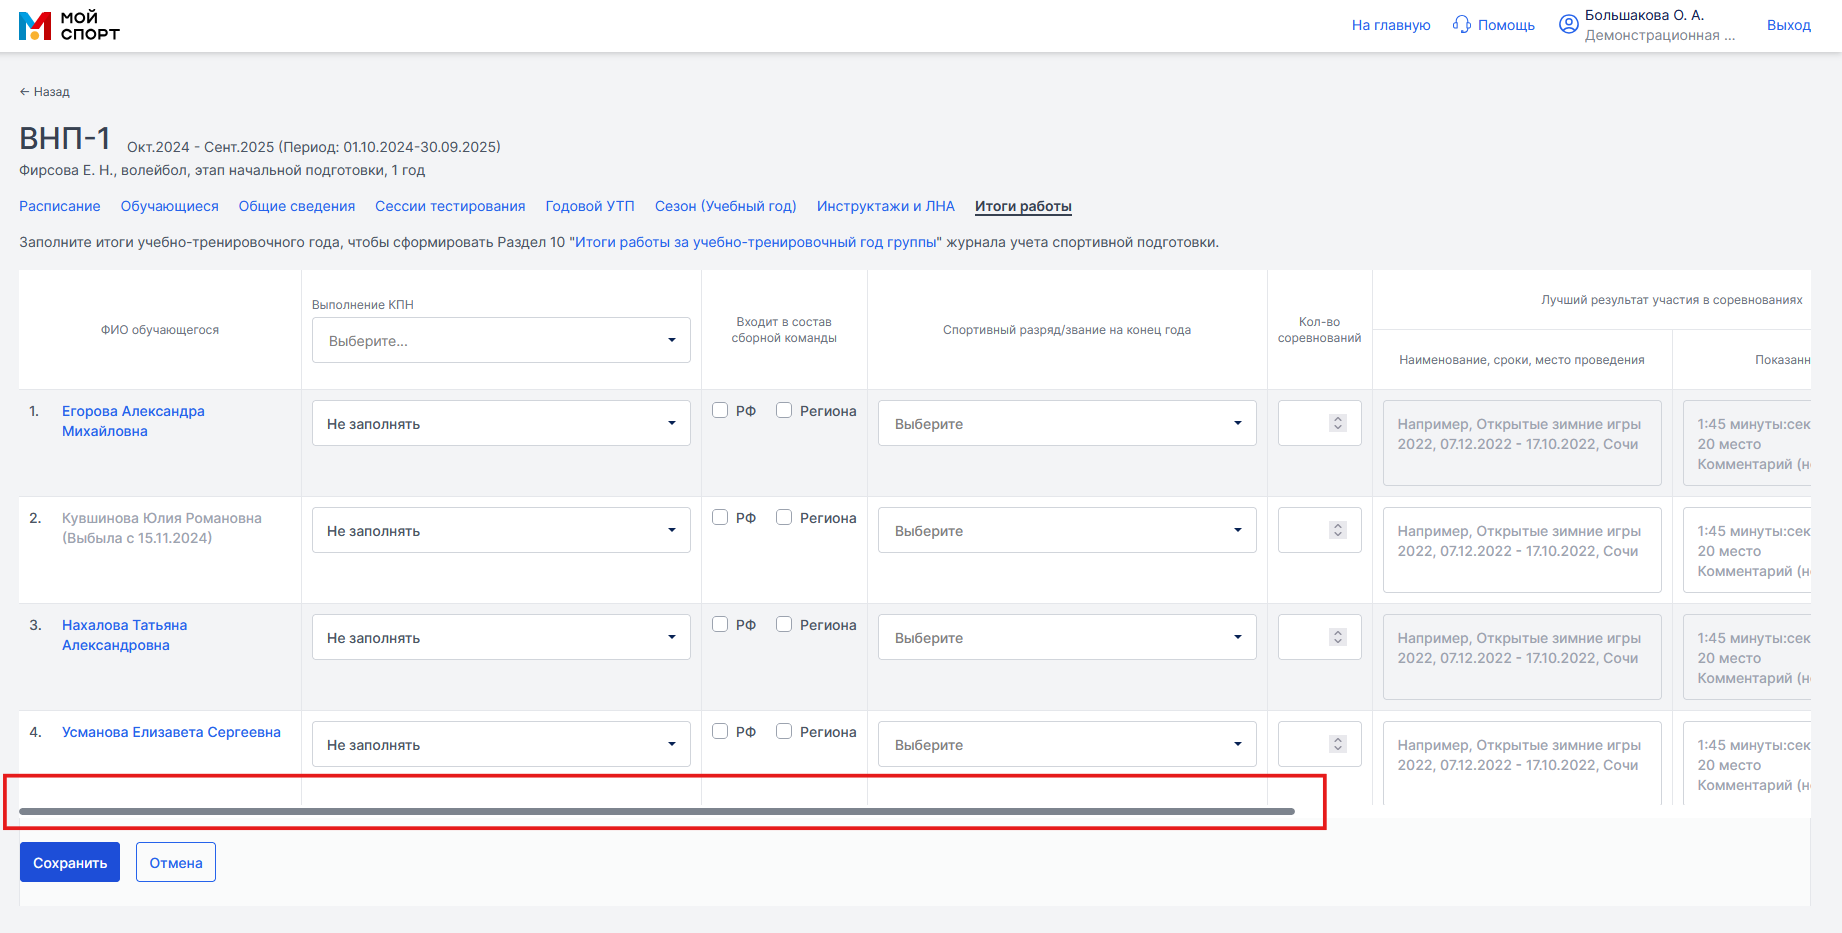Open the header Выполнение КПН dropdown
This screenshot has height=933, width=1842.
(x=501, y=340)
